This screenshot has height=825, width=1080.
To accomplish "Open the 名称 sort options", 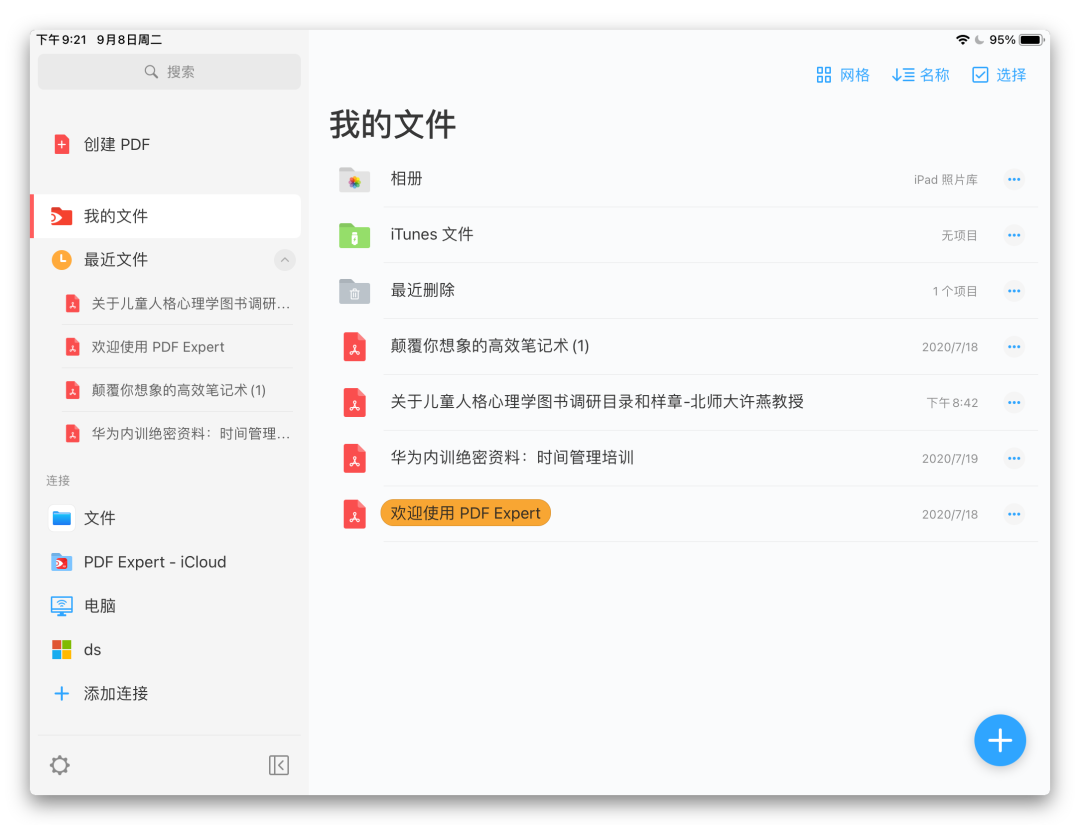I will [x=920, y=75].
